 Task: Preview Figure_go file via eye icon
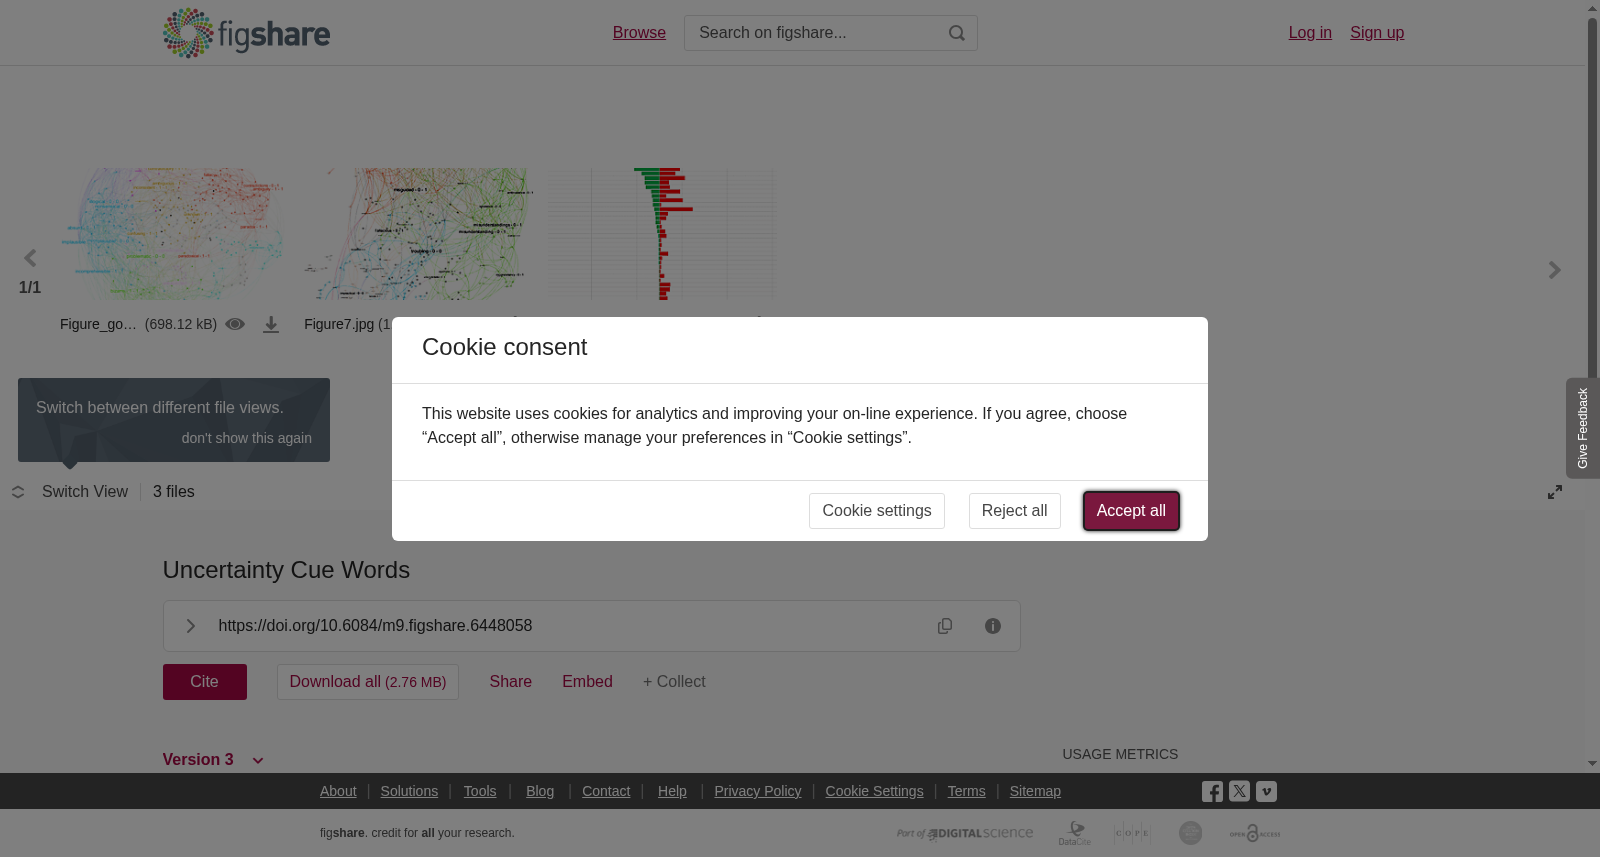point(235,324)
